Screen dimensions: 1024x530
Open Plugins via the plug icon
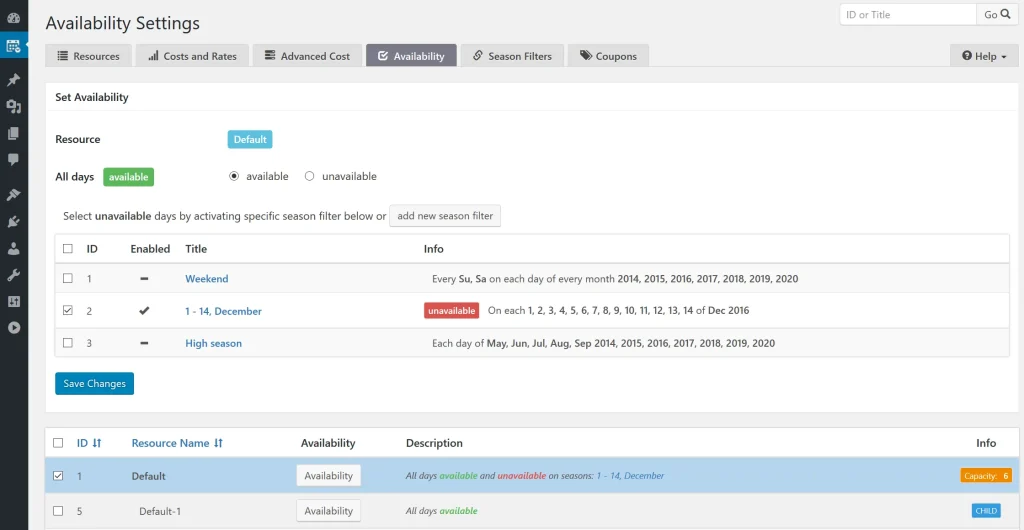(14, 222)
